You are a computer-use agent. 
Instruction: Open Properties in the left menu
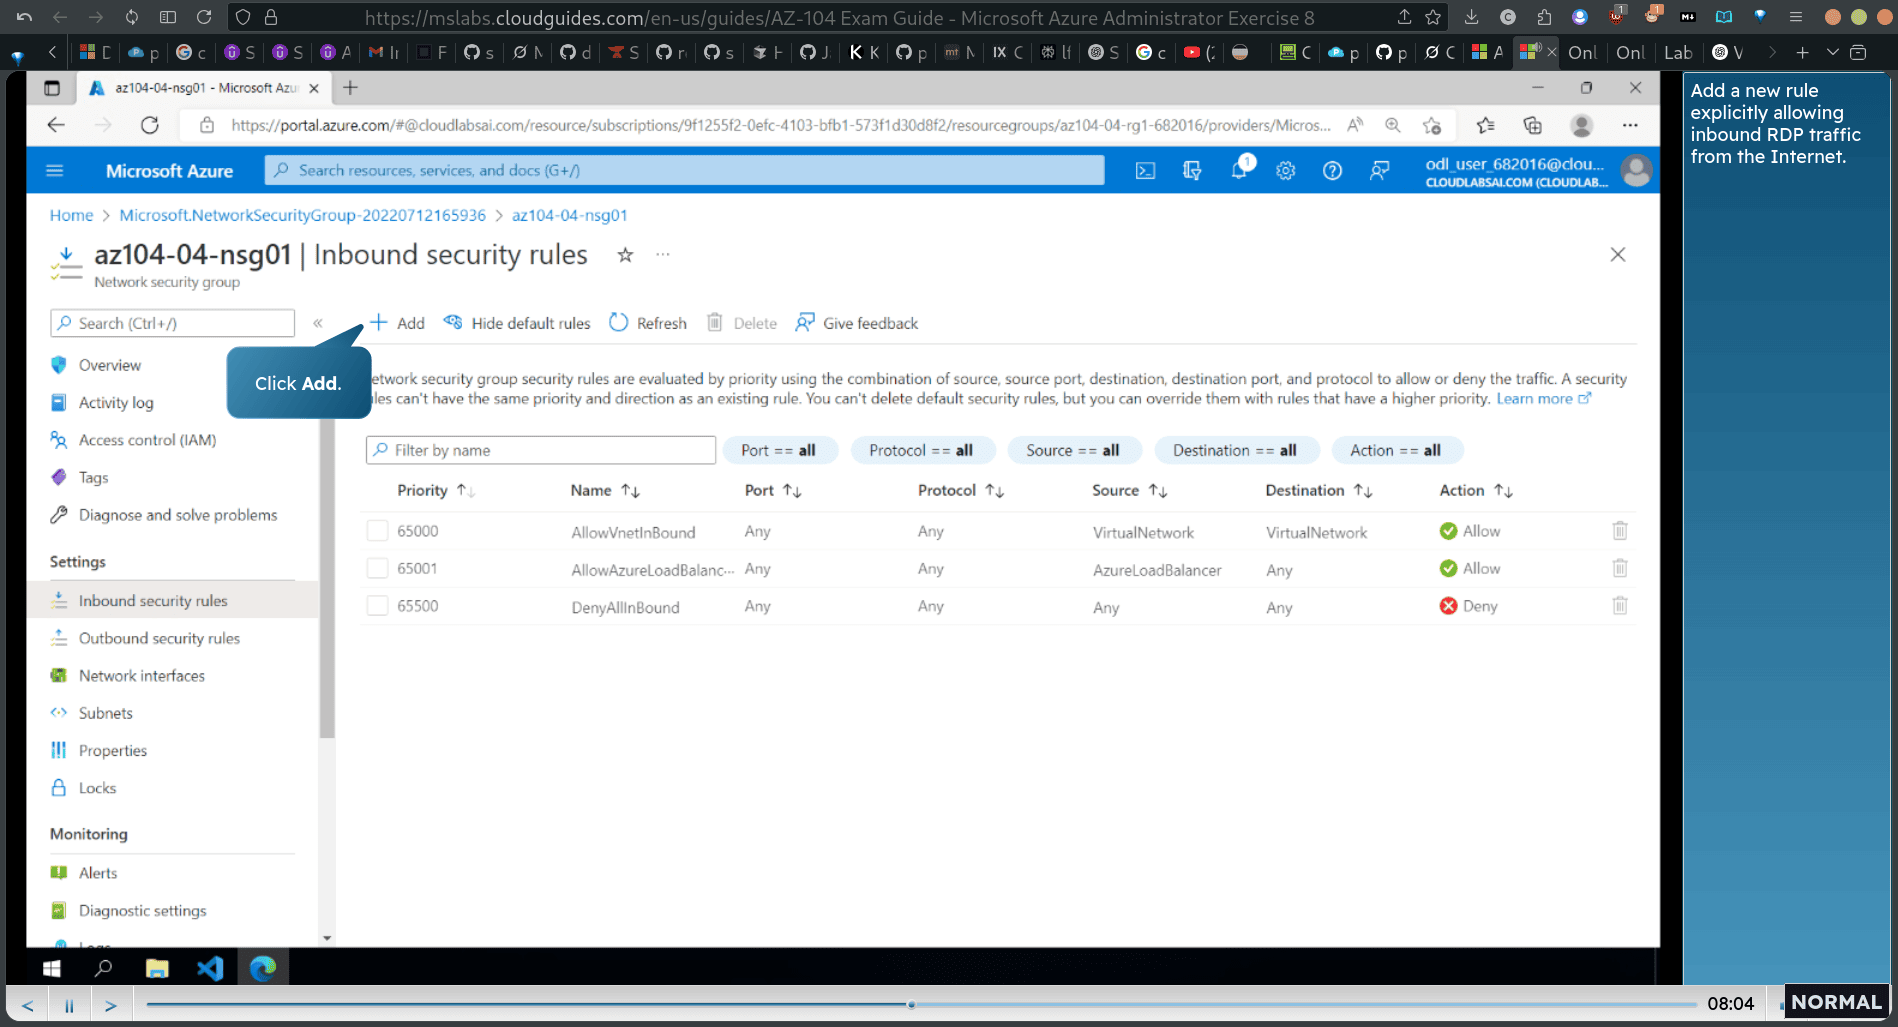pos(113,751)
